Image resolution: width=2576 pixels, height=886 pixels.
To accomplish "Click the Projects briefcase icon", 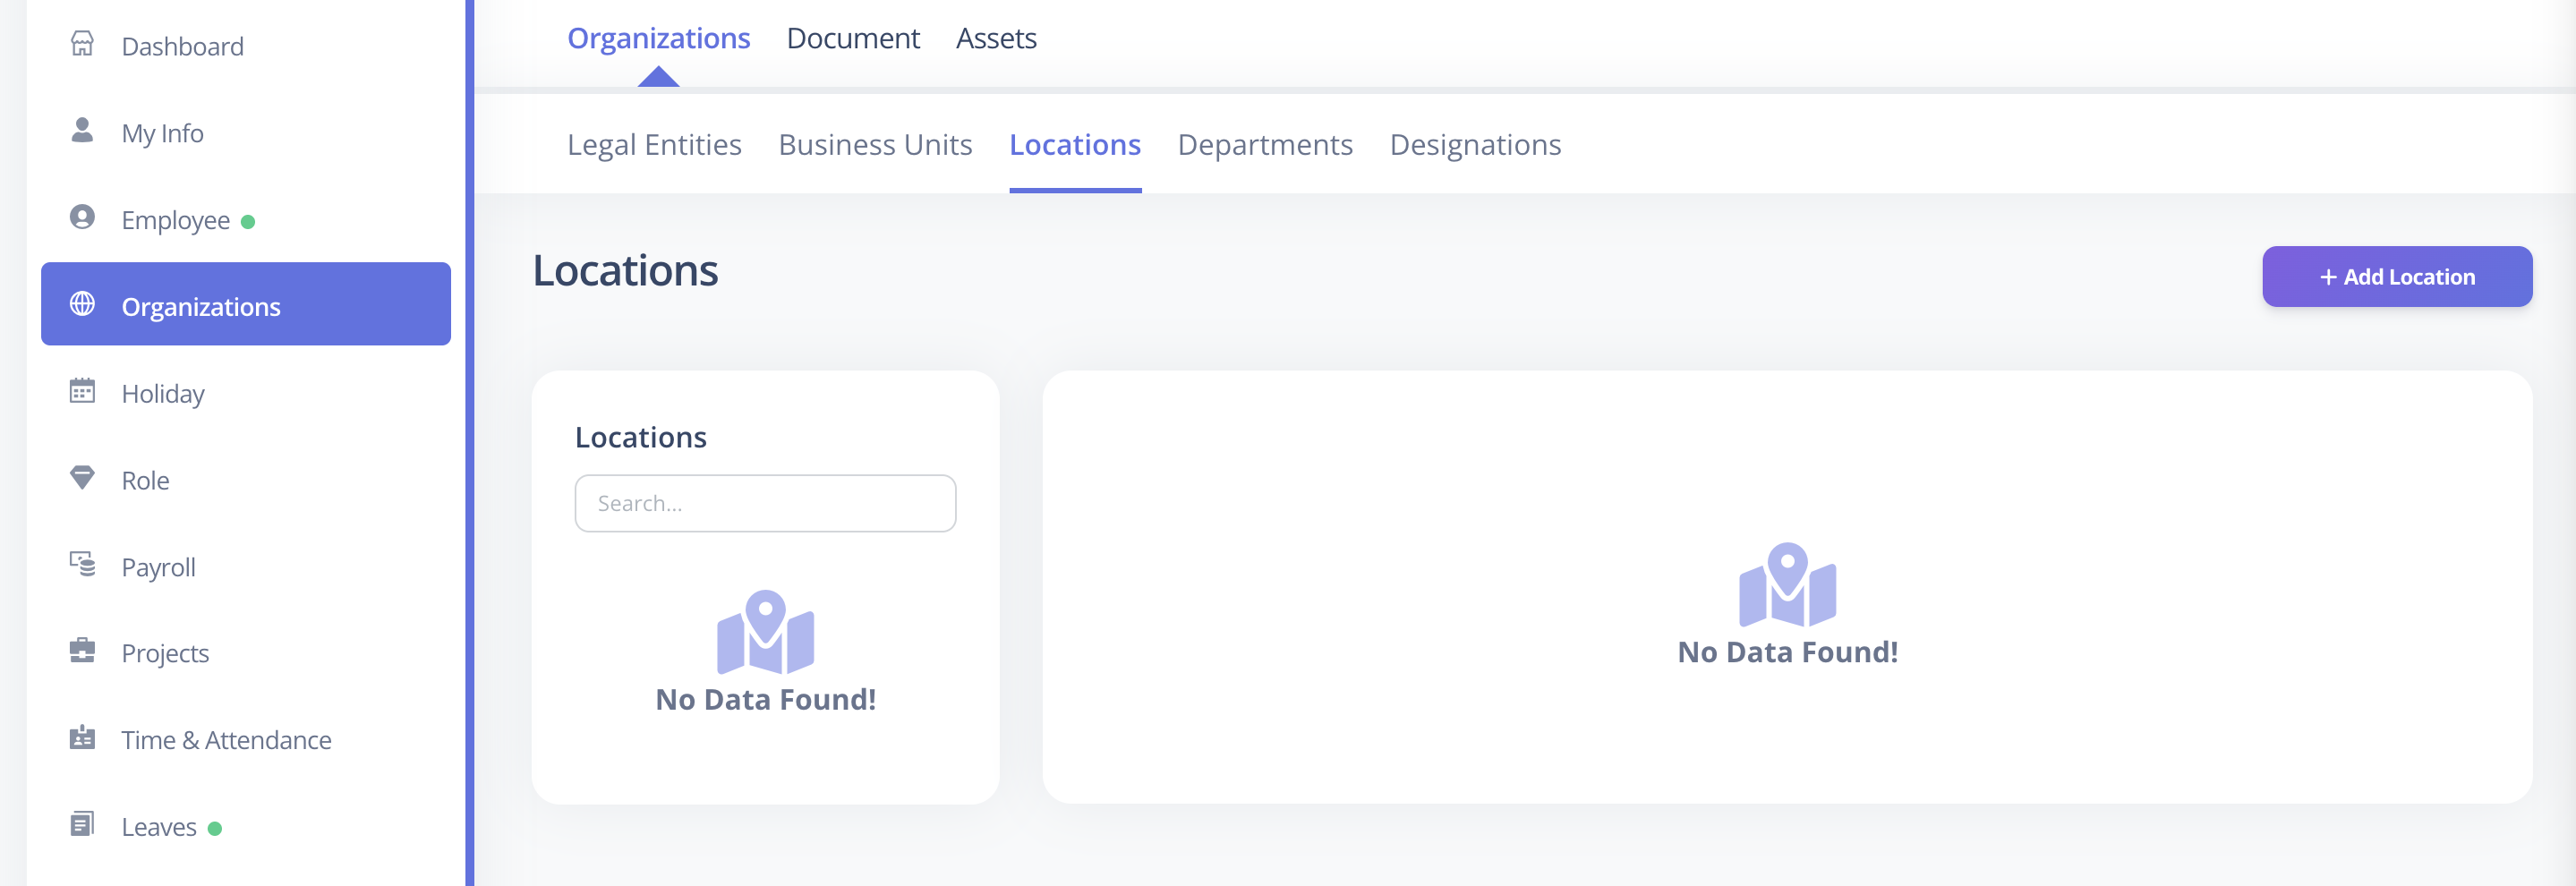I will (82, 651).
